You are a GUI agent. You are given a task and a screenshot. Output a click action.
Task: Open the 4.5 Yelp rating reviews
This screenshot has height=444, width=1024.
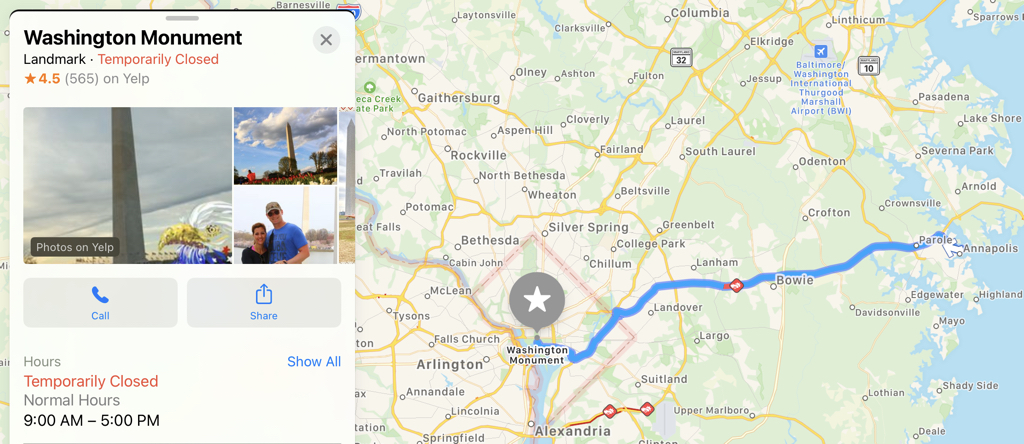point(86,79)
